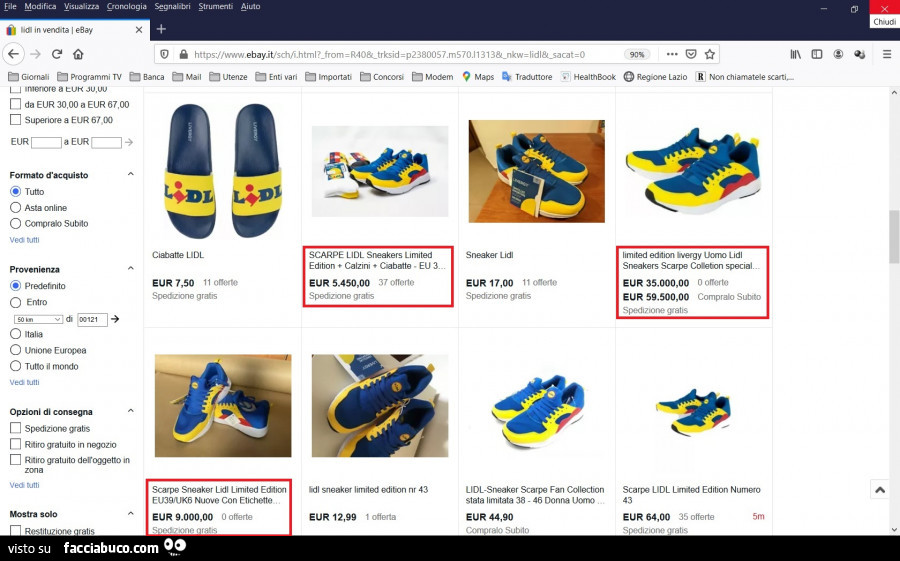Click the Lidl slippers product image

224,171
